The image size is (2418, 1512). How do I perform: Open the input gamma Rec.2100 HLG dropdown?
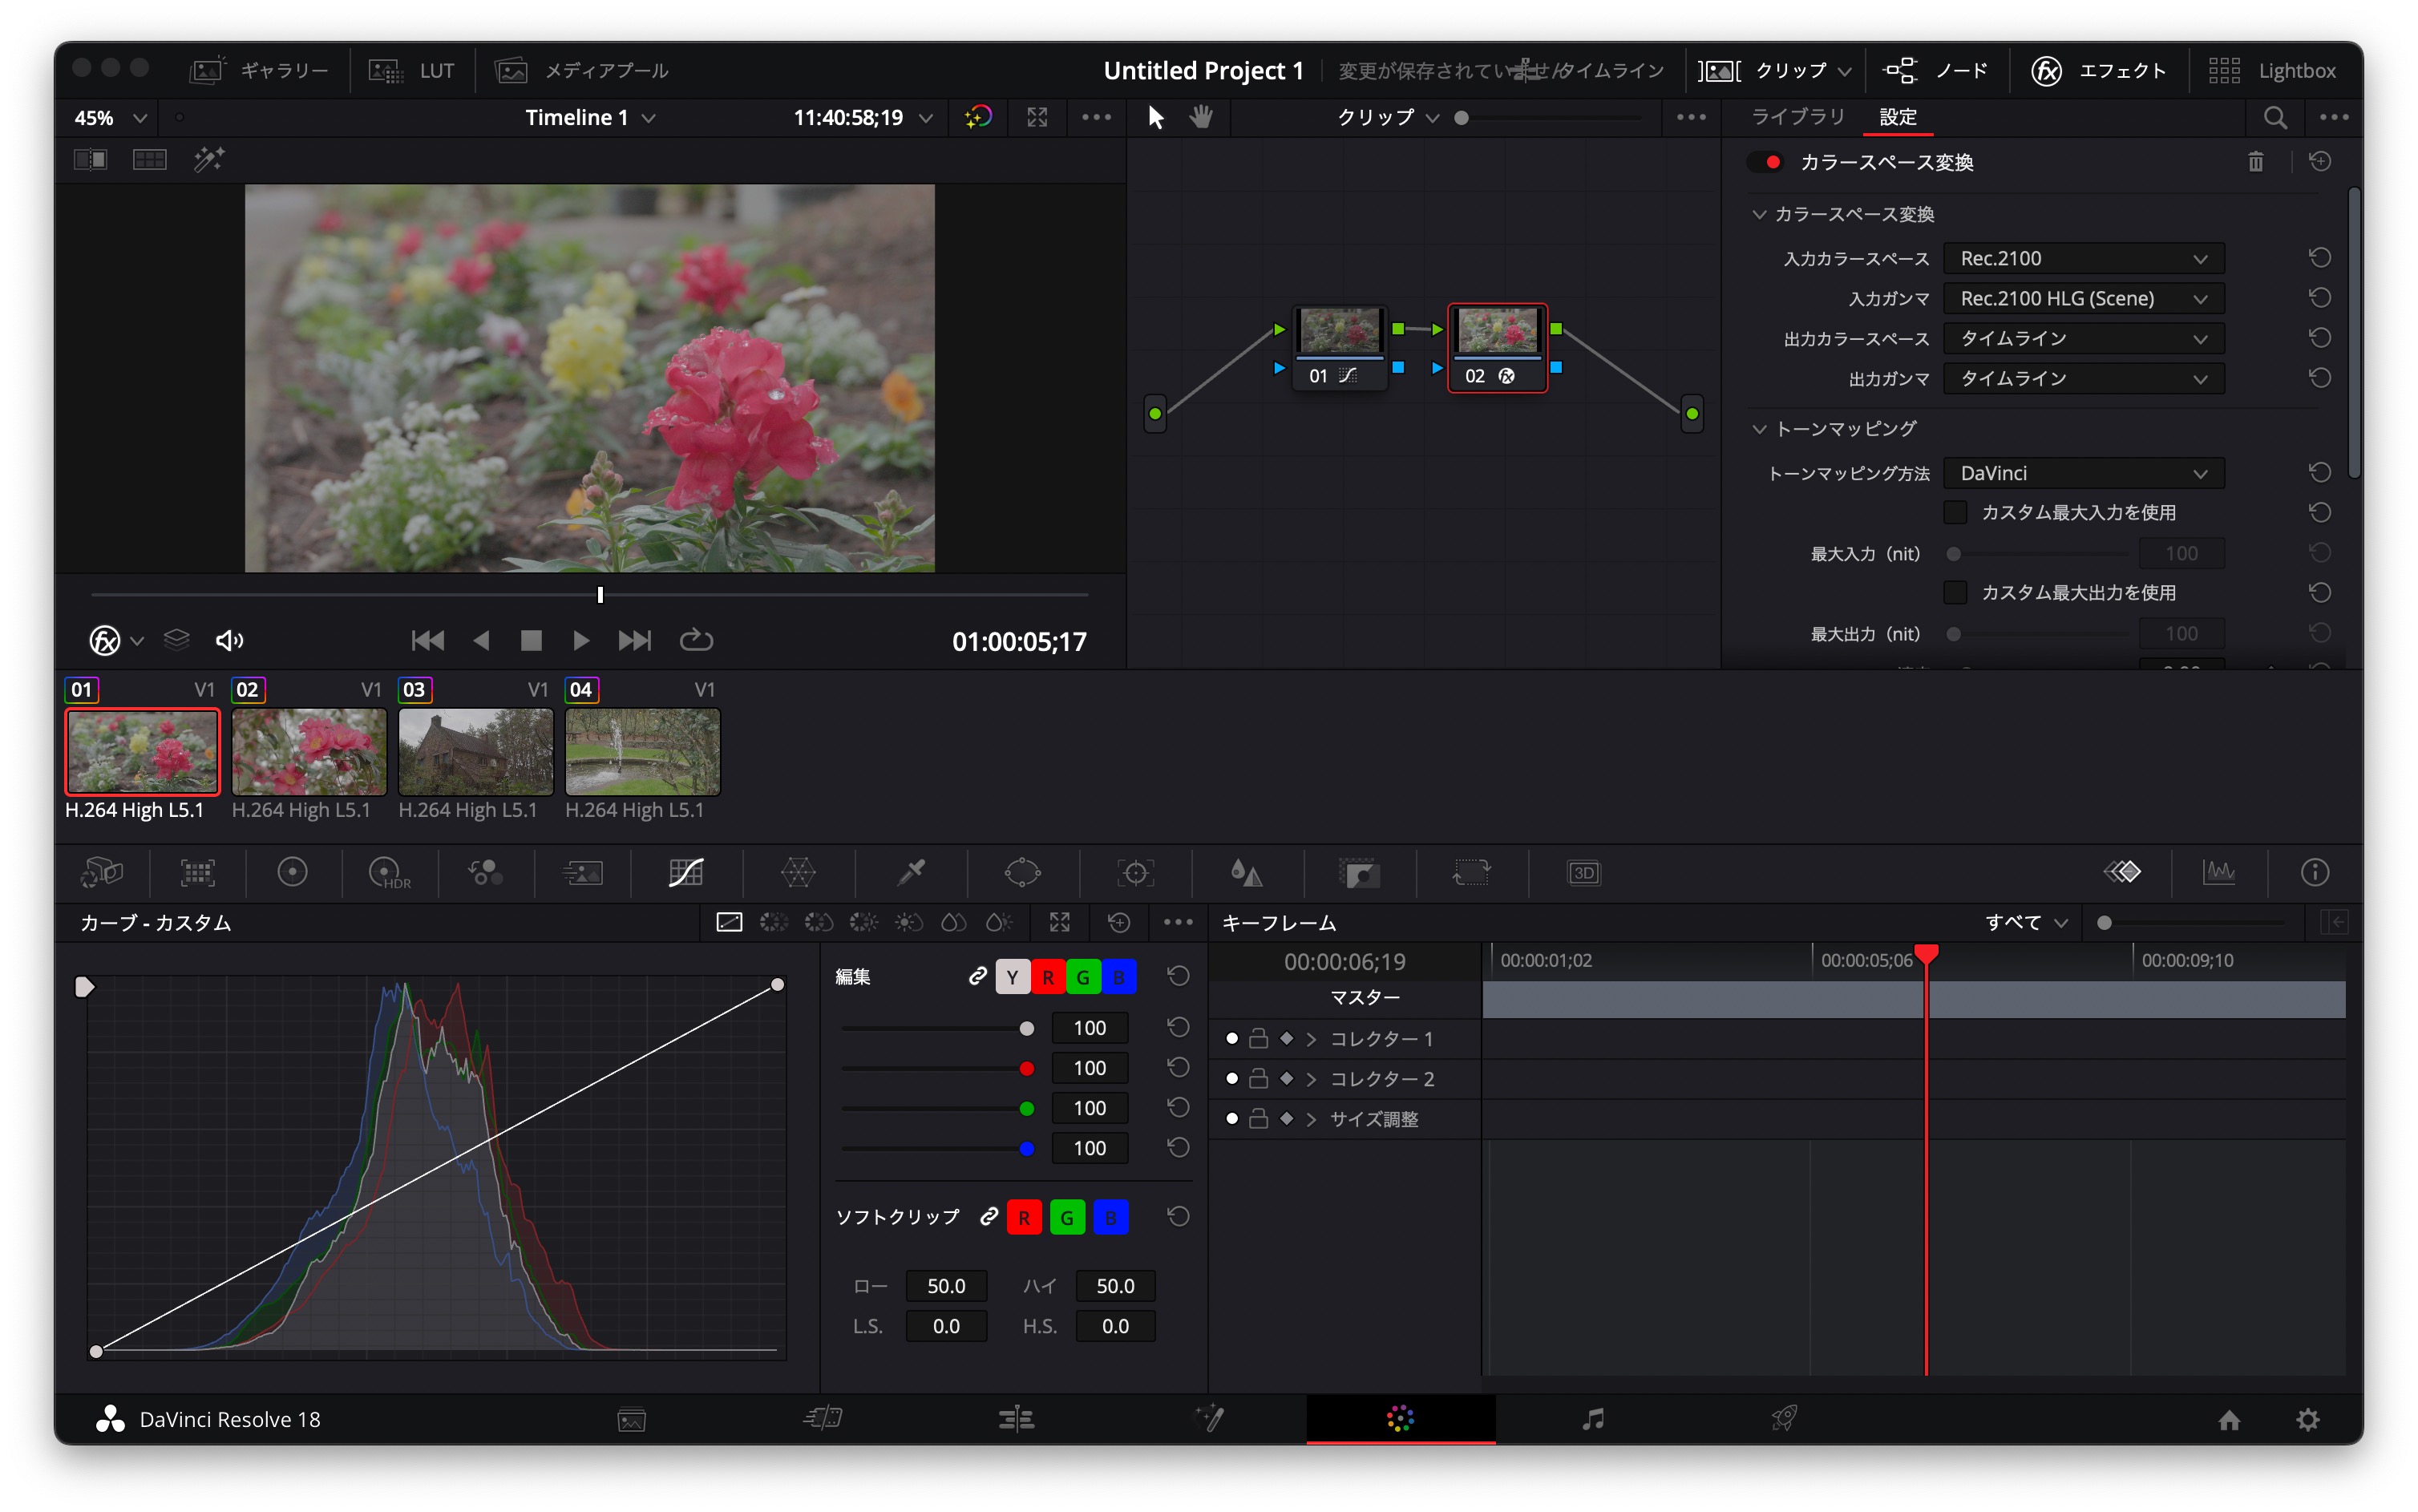[2083, 298]
